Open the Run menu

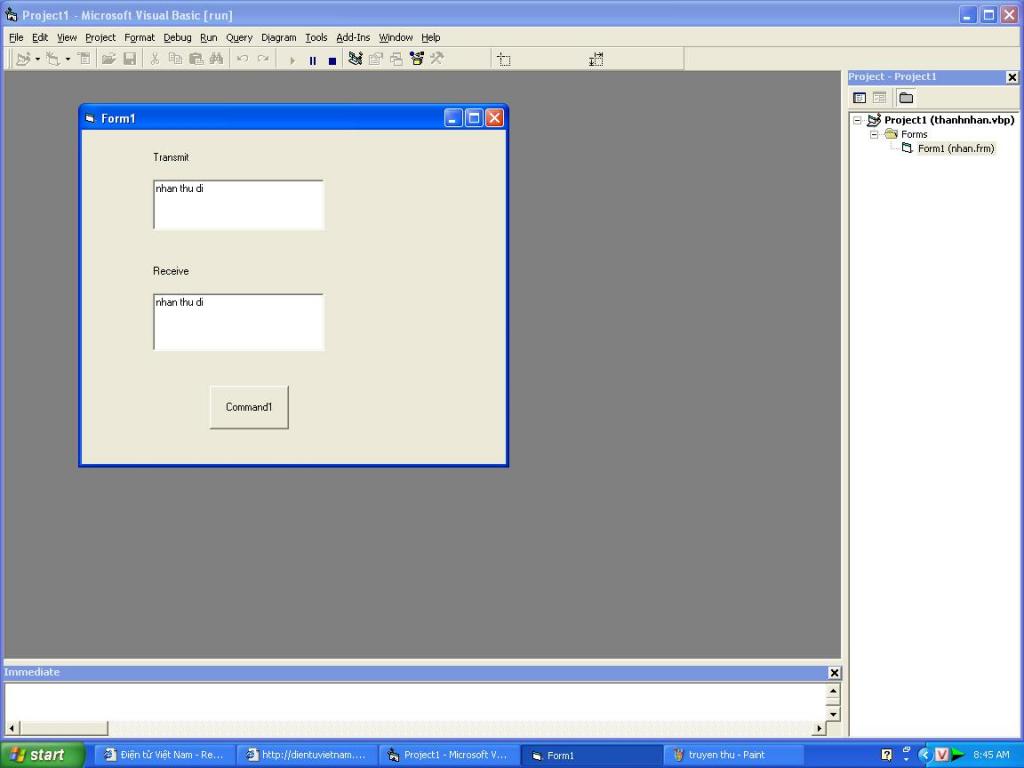tap(208, 38)
